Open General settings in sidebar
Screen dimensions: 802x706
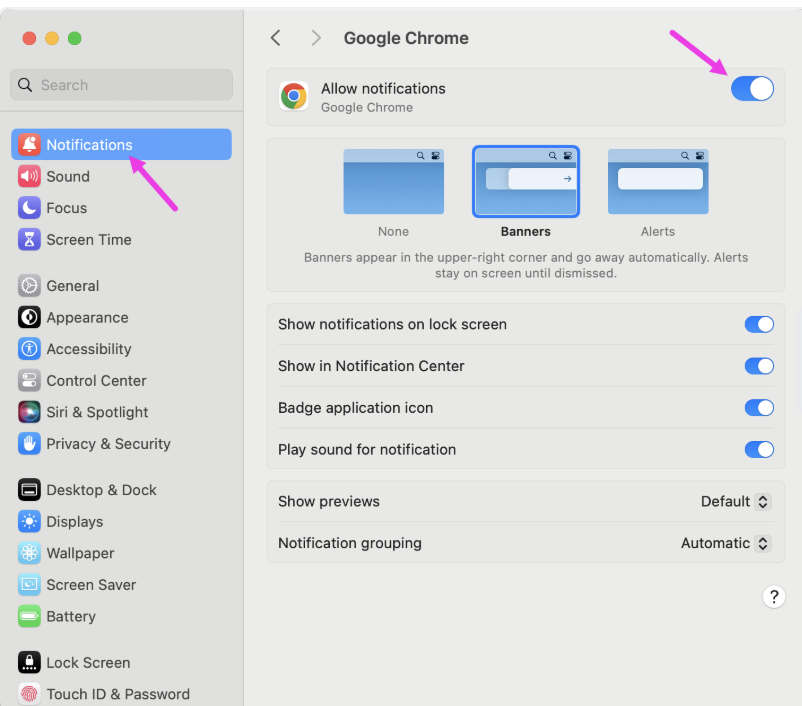pos(72,286)
